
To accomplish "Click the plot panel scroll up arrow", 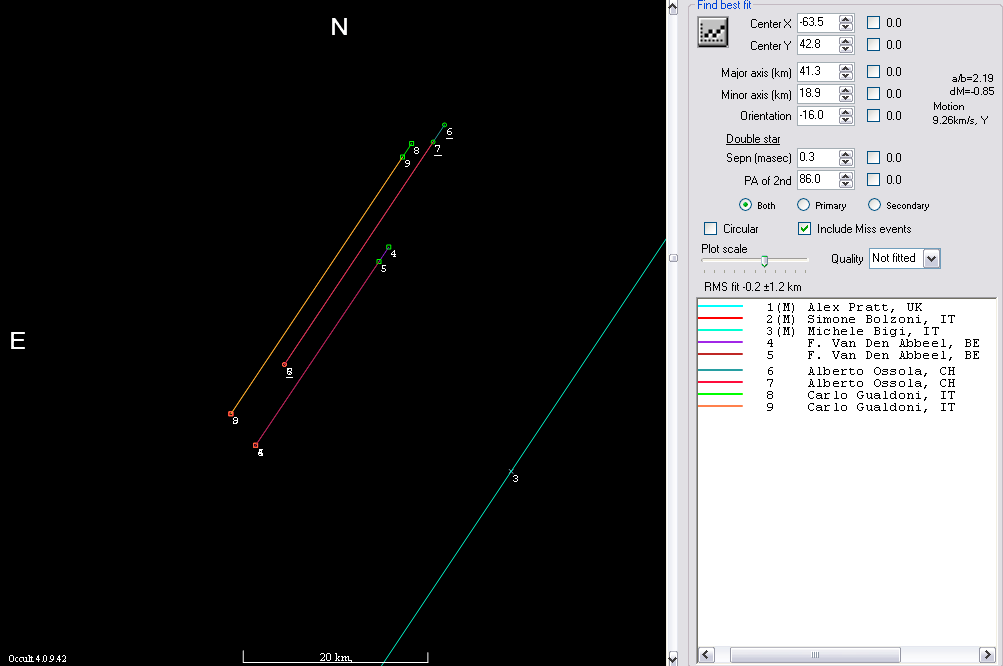I will pos(673,8).
